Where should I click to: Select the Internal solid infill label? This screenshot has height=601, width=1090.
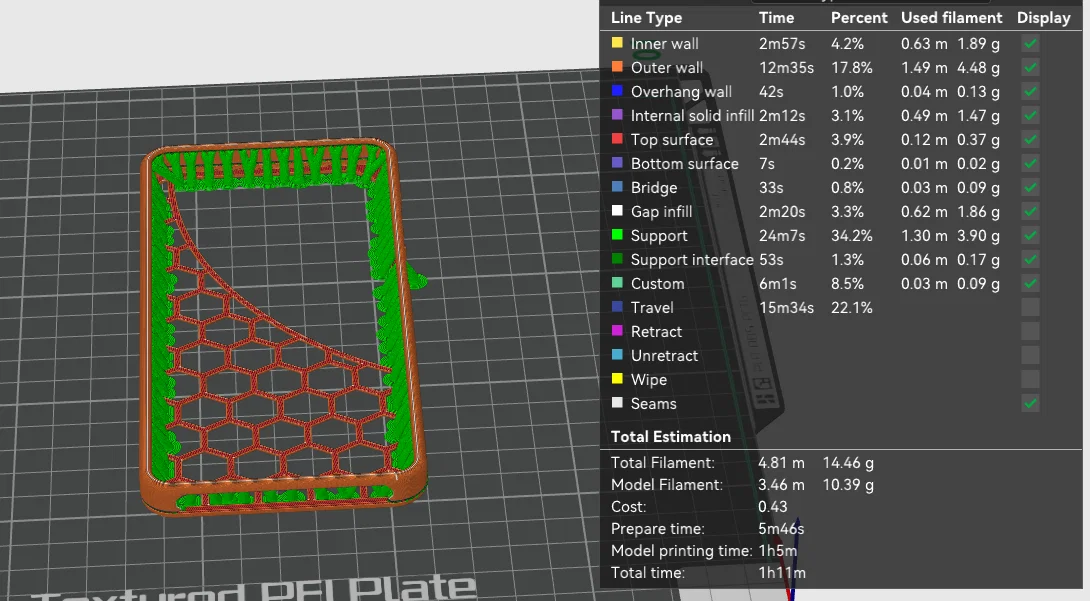(x=692, y=115)
